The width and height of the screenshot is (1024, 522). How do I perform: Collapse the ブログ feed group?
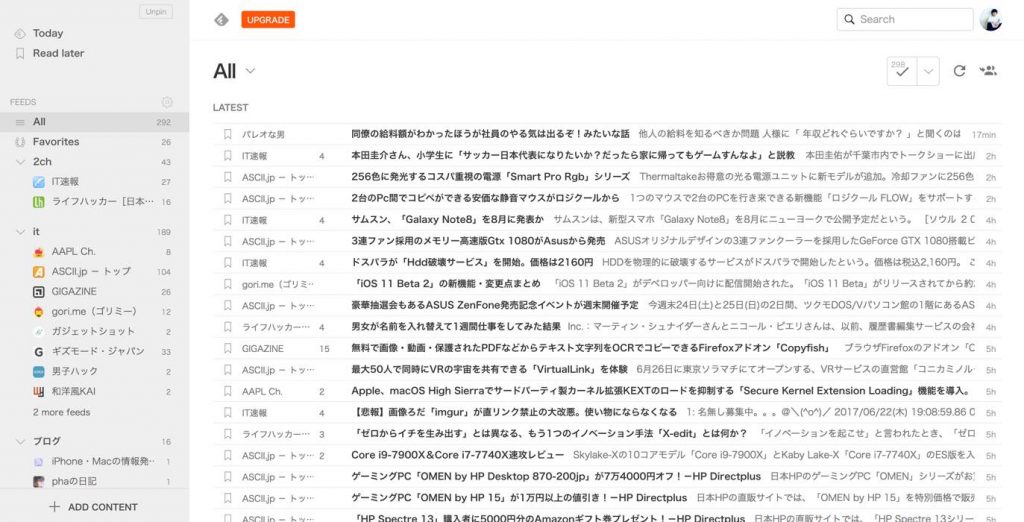(x=20, y=441)
